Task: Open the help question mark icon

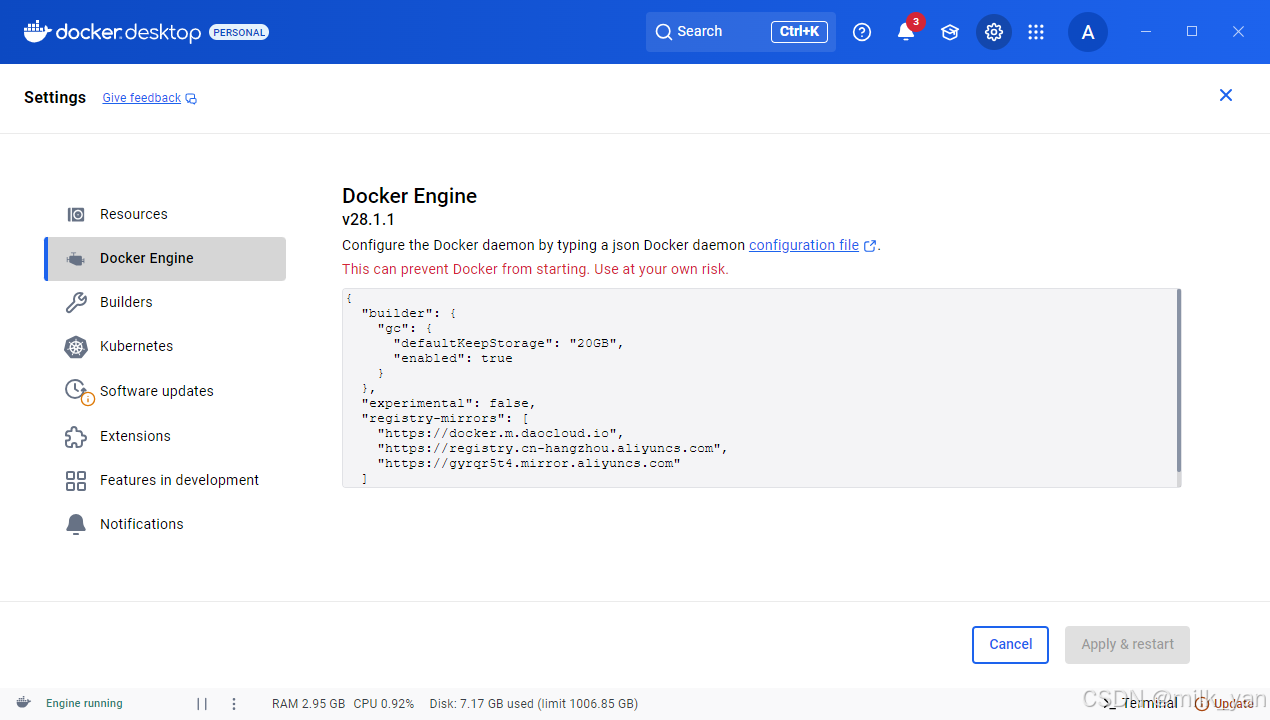Action: tap(862, 32)
